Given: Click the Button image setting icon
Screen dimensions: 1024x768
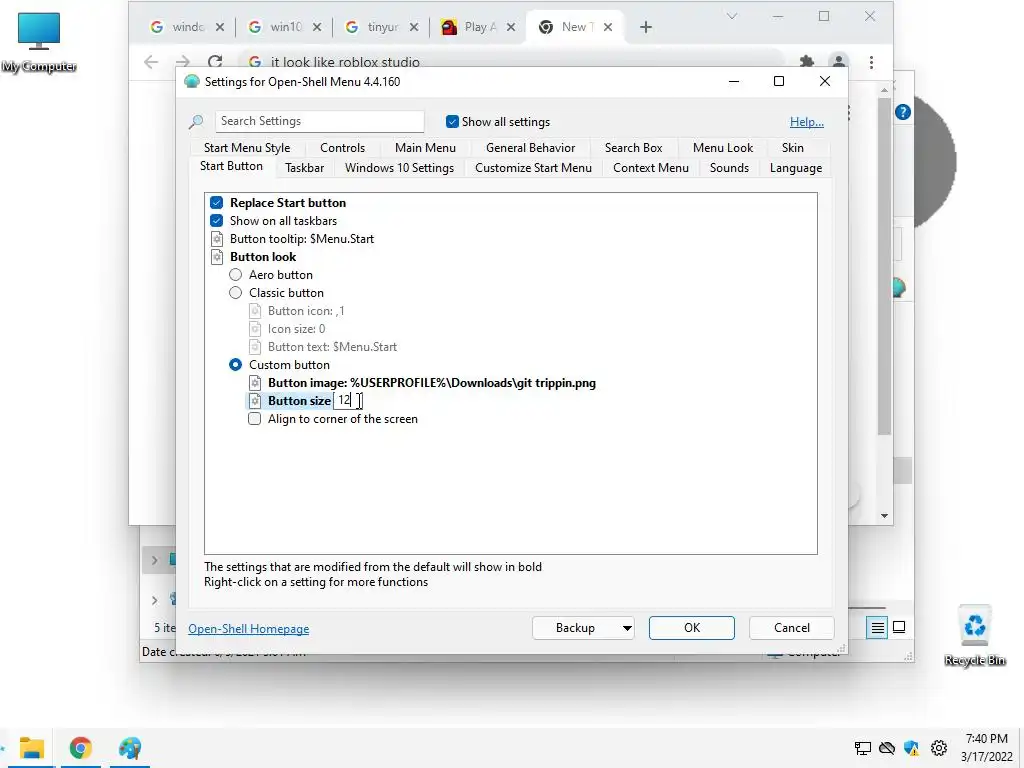Looking at the screenshot, I should (255, 383).
